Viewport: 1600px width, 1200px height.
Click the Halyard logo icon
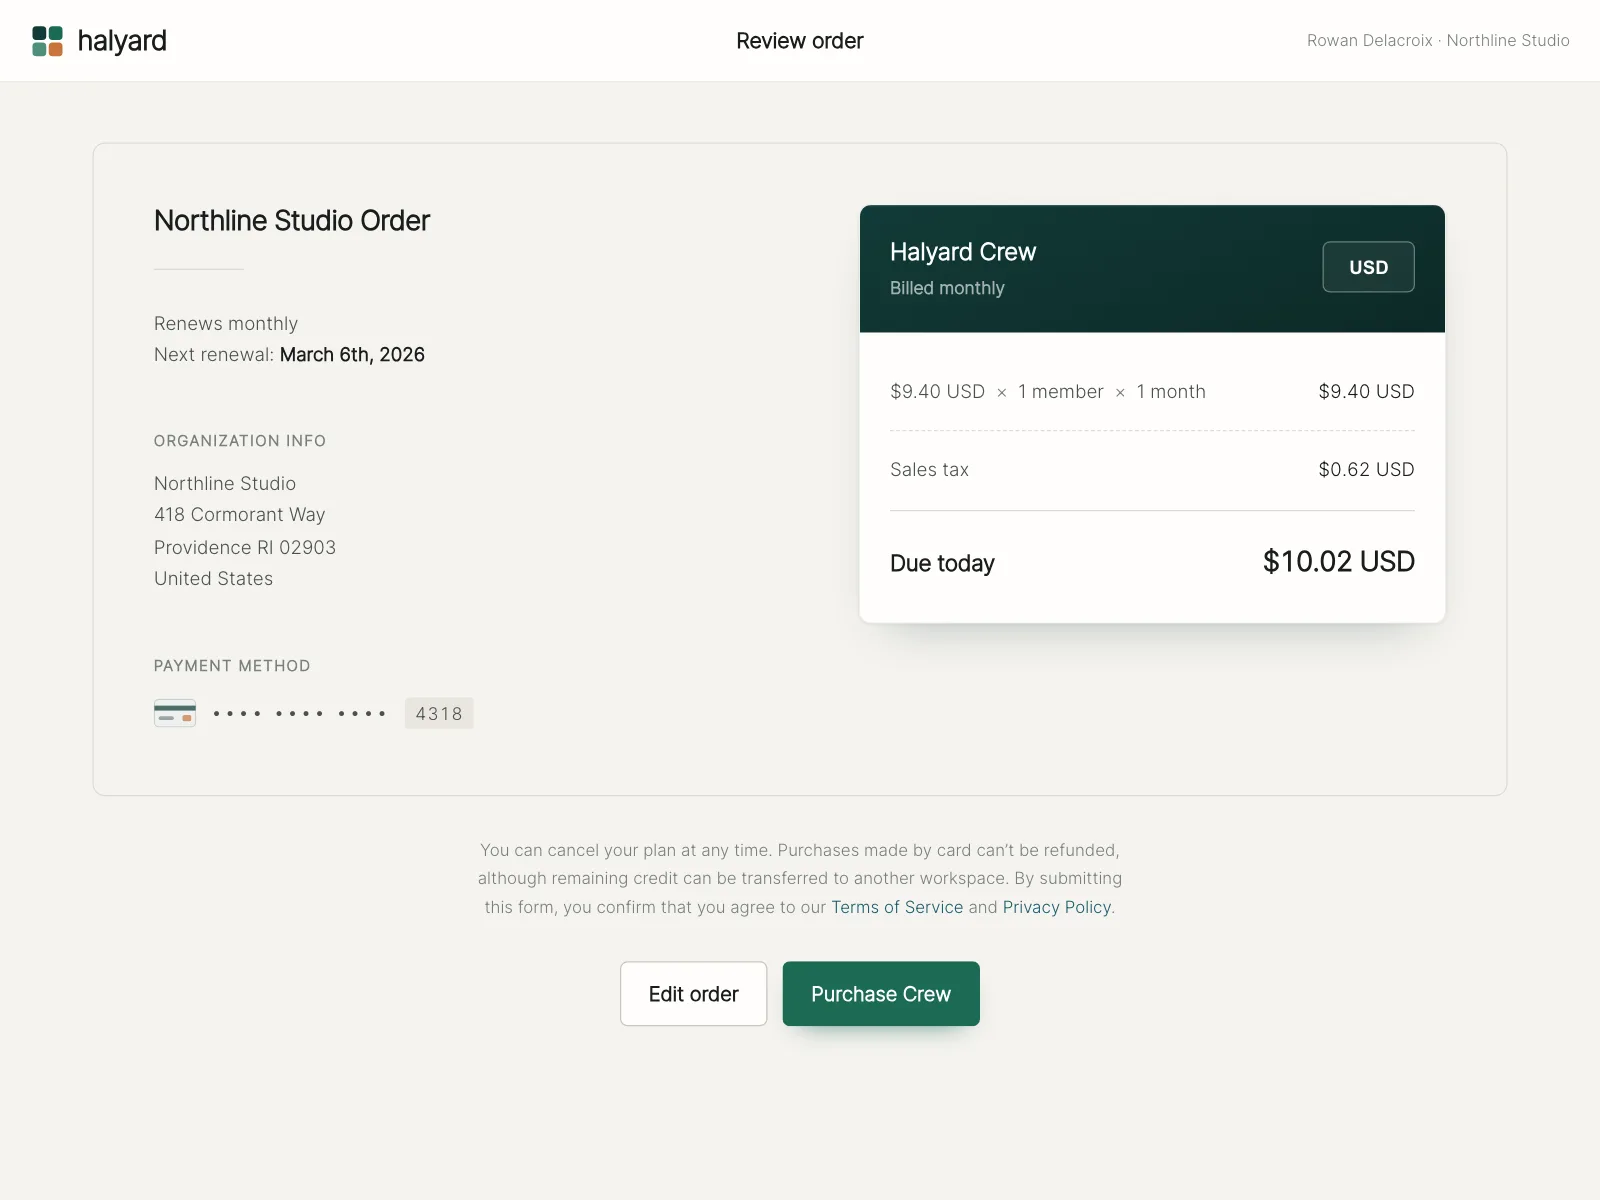[47, 41]
